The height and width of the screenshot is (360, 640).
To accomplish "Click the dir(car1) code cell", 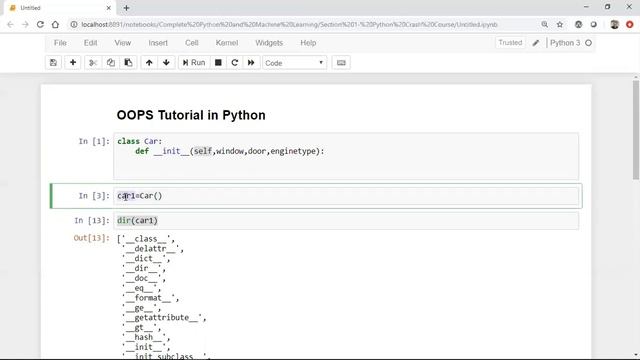I will [346, 221].
